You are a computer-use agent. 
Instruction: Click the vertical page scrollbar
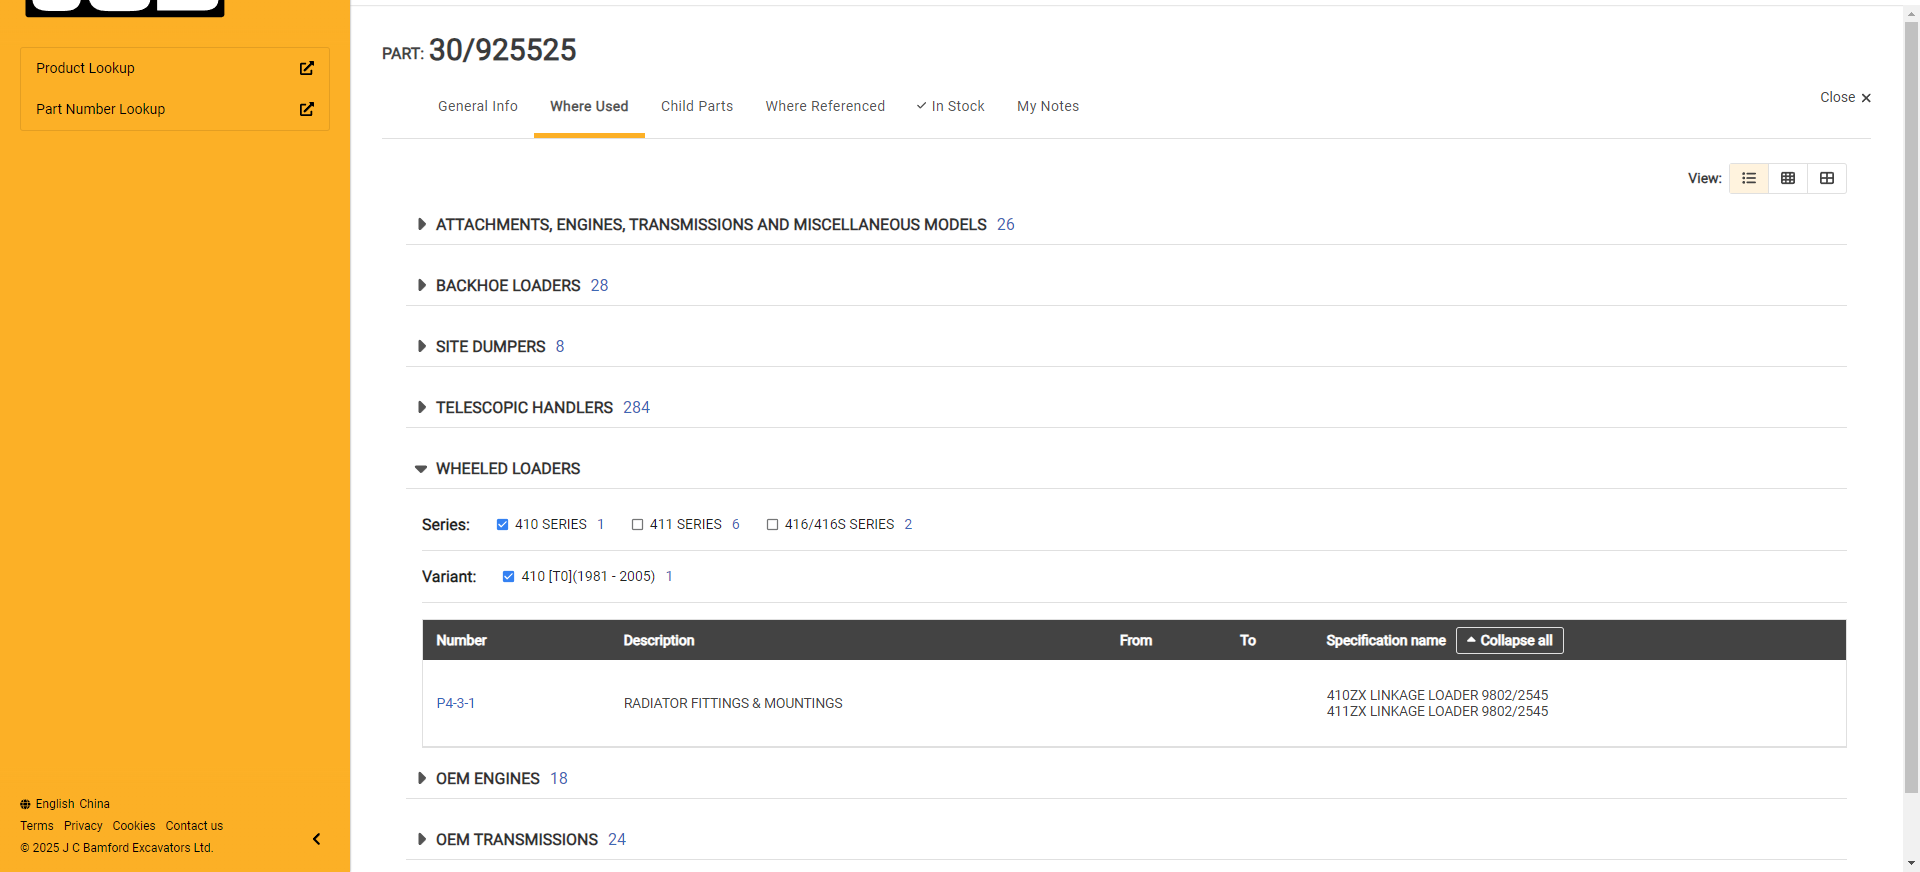[1911, 400]
